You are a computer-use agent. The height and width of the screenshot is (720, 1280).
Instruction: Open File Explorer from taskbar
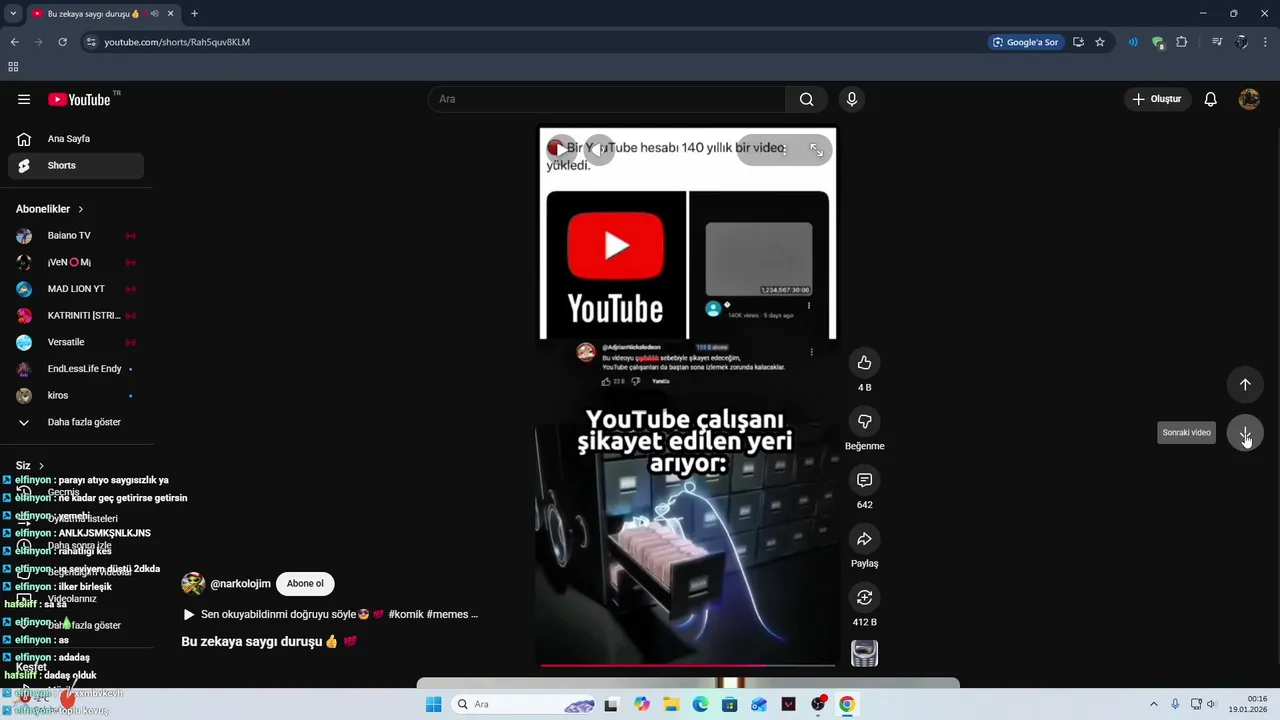(x=671, y=704)
